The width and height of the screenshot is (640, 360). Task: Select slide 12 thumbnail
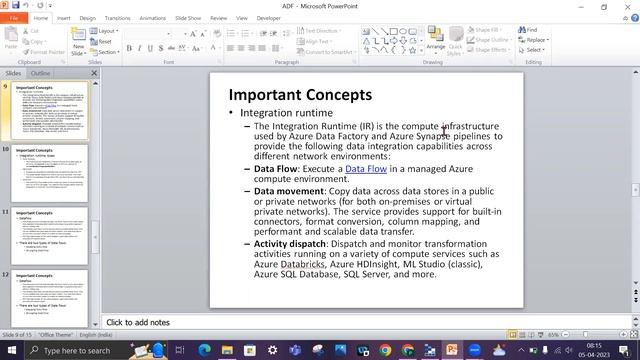49,298
